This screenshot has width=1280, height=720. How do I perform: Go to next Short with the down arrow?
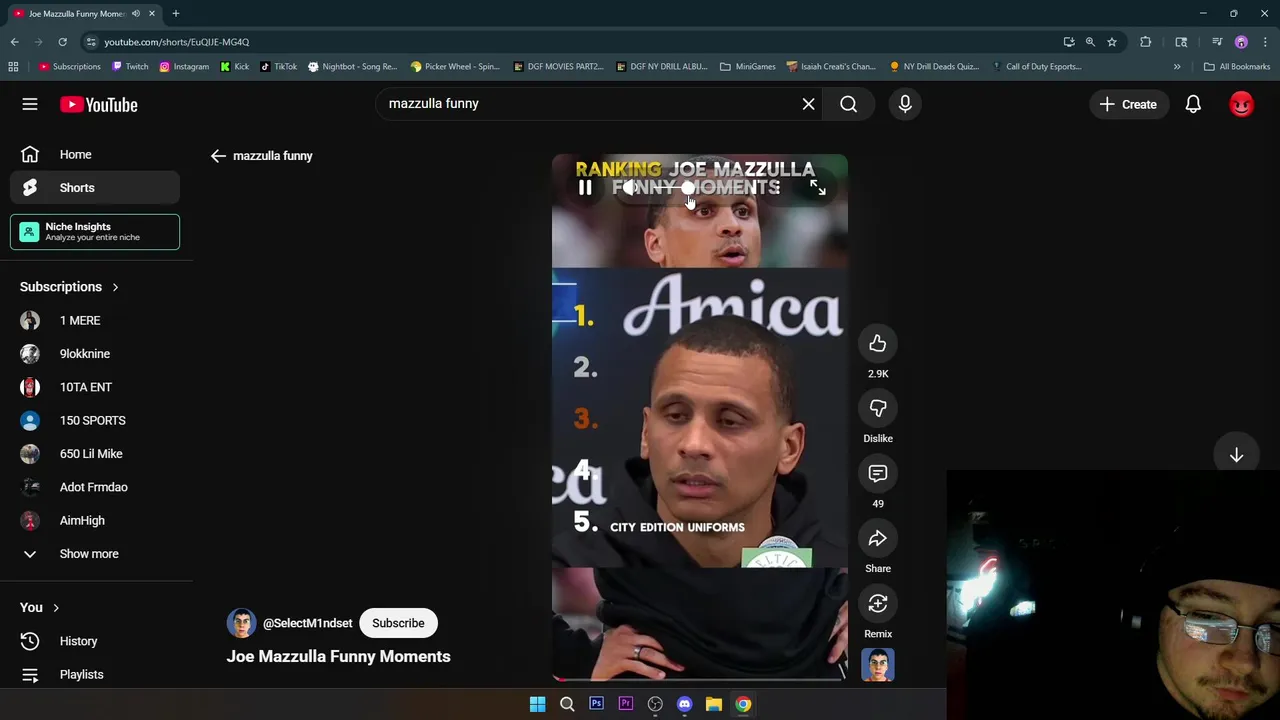1236,455
